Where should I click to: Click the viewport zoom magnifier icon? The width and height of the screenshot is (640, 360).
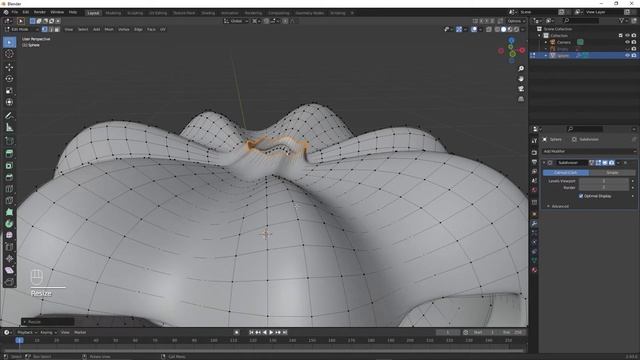tap(521, 69)
